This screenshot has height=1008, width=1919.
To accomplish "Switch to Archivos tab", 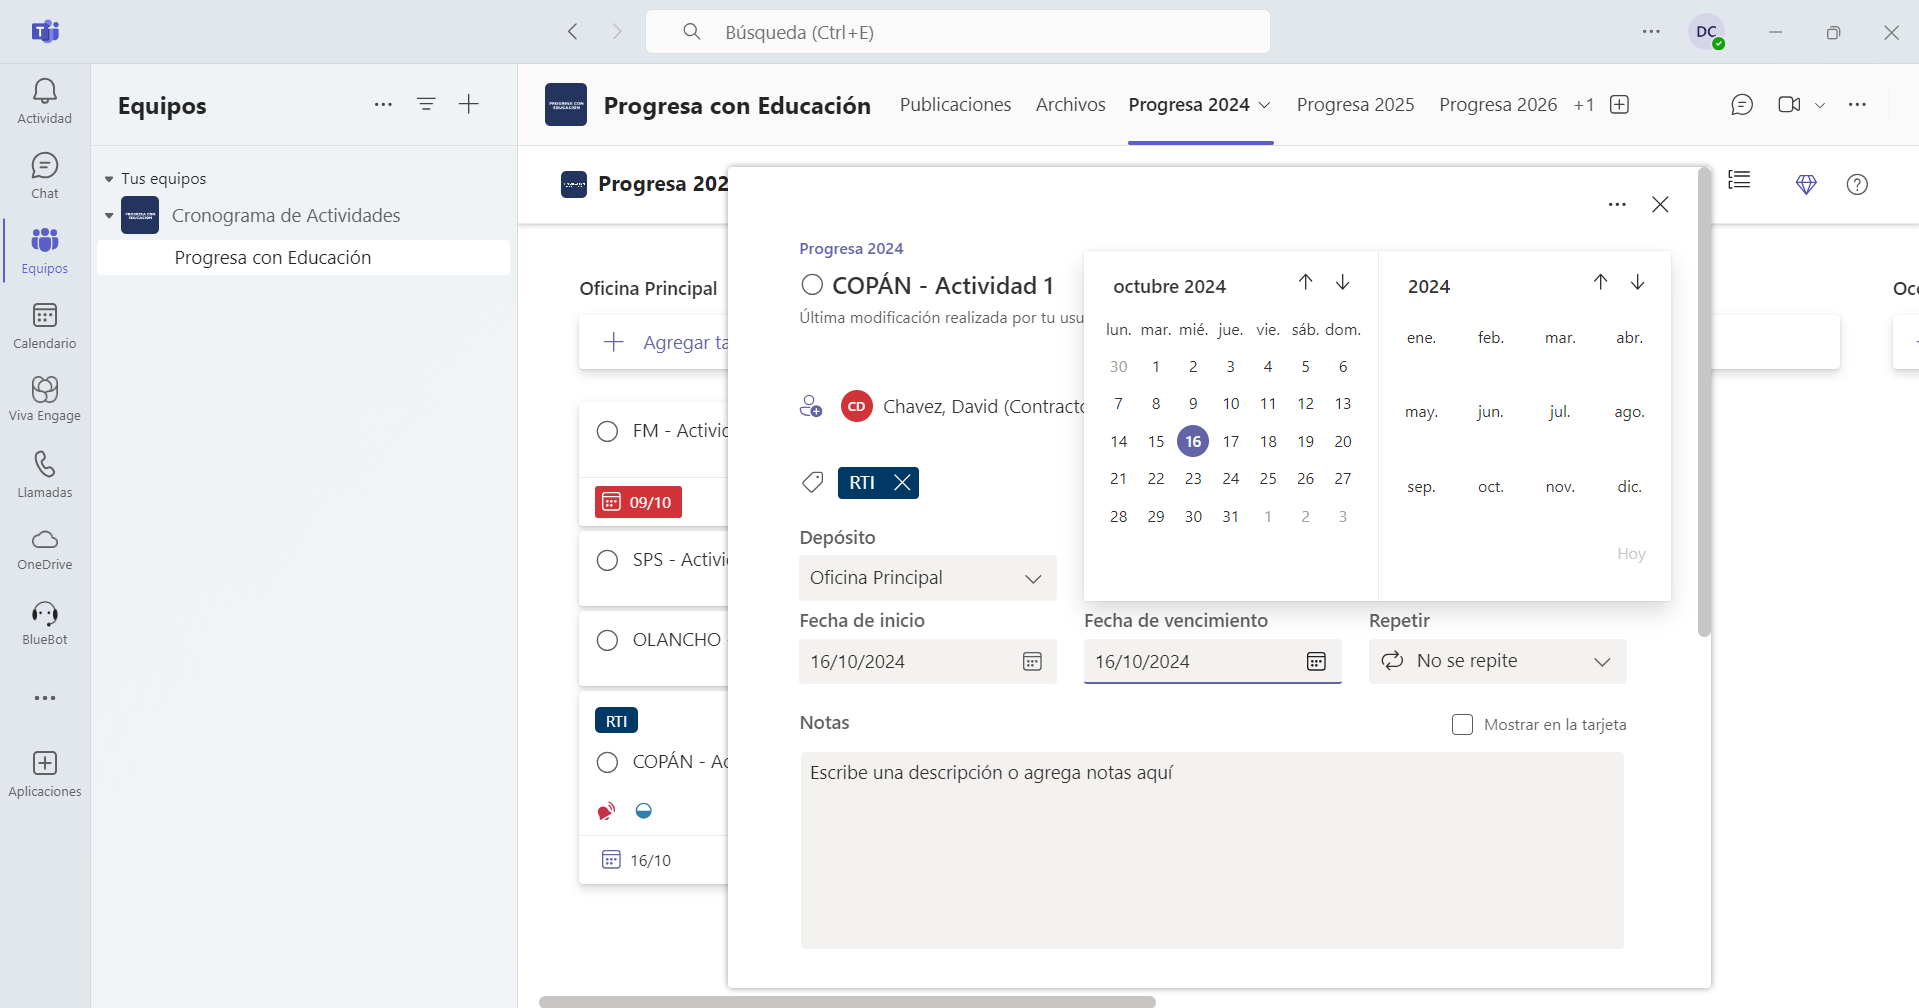I will point(1070,105).
